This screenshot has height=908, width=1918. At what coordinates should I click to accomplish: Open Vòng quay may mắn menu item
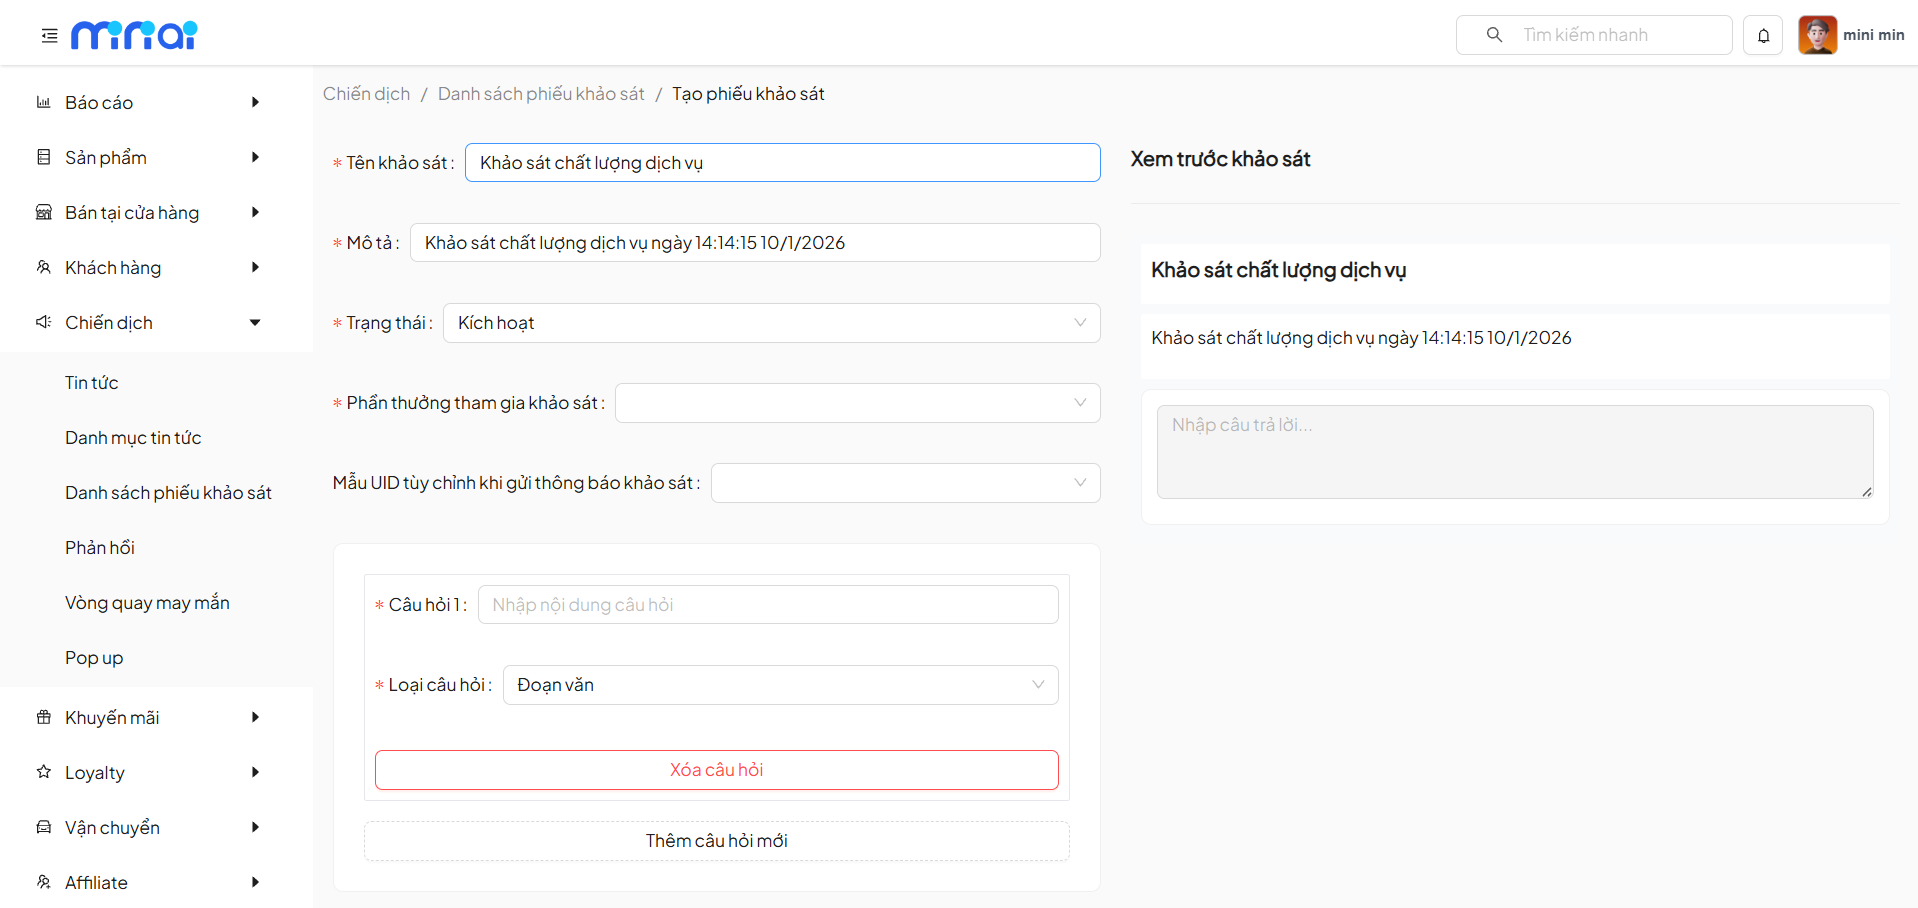147,603
